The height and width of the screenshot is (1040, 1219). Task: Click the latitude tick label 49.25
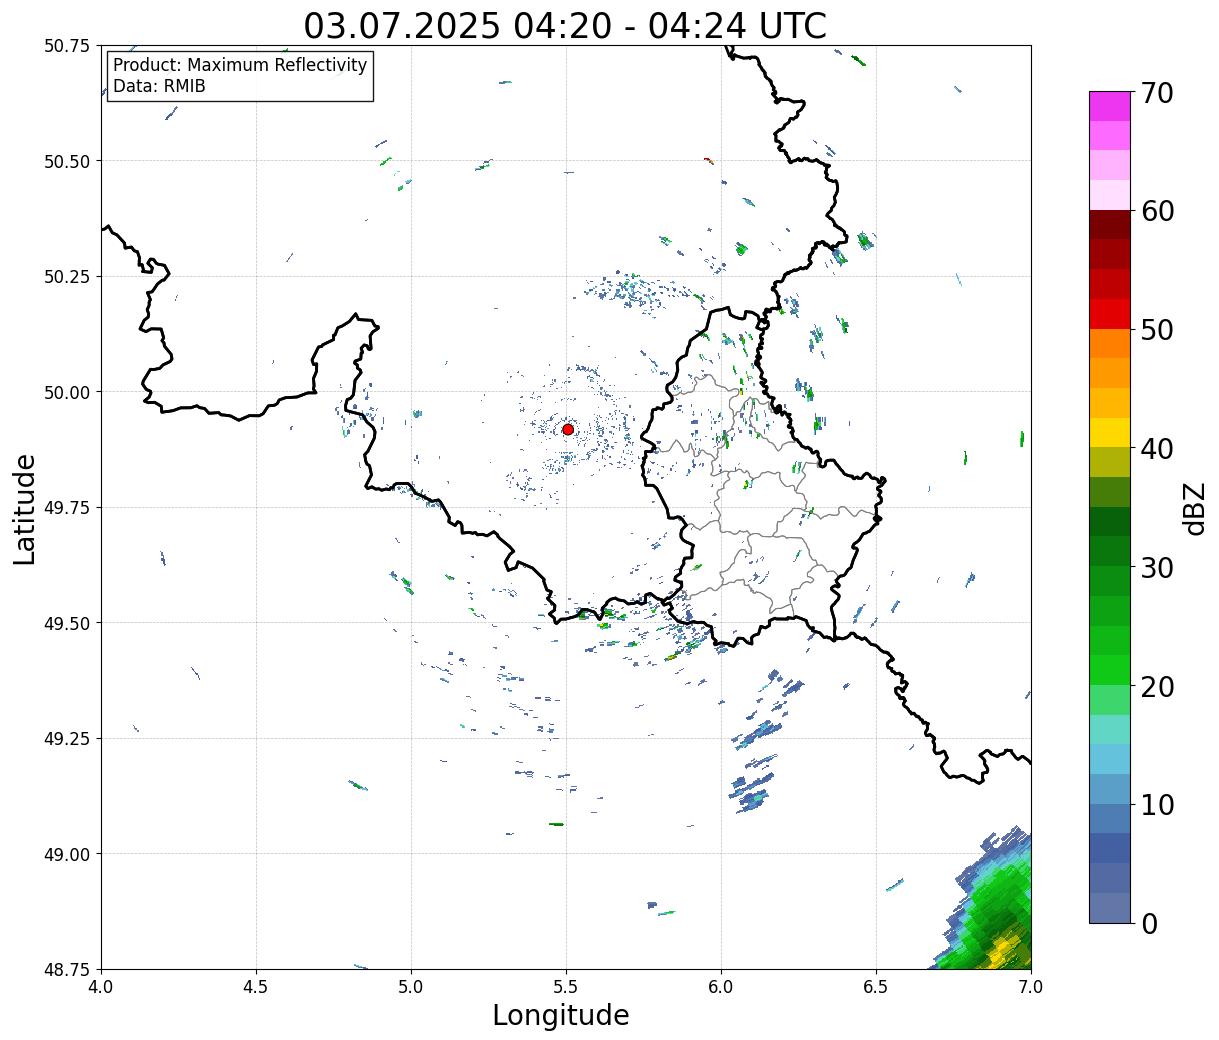[x=66, y=739]
